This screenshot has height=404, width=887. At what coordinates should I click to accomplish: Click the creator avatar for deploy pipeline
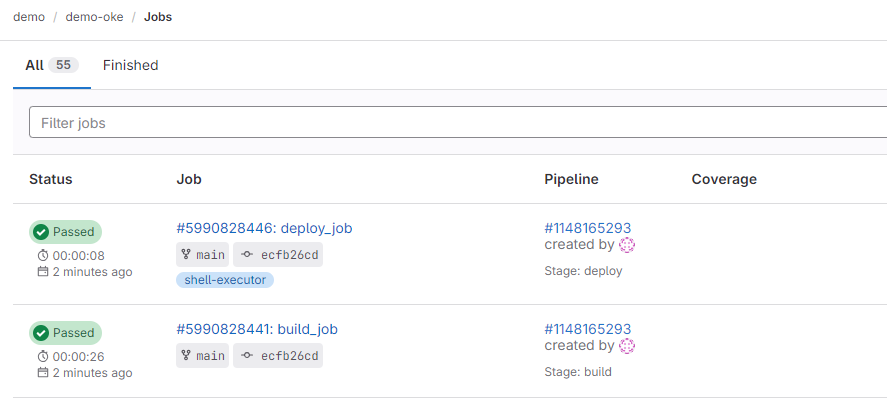628,245
